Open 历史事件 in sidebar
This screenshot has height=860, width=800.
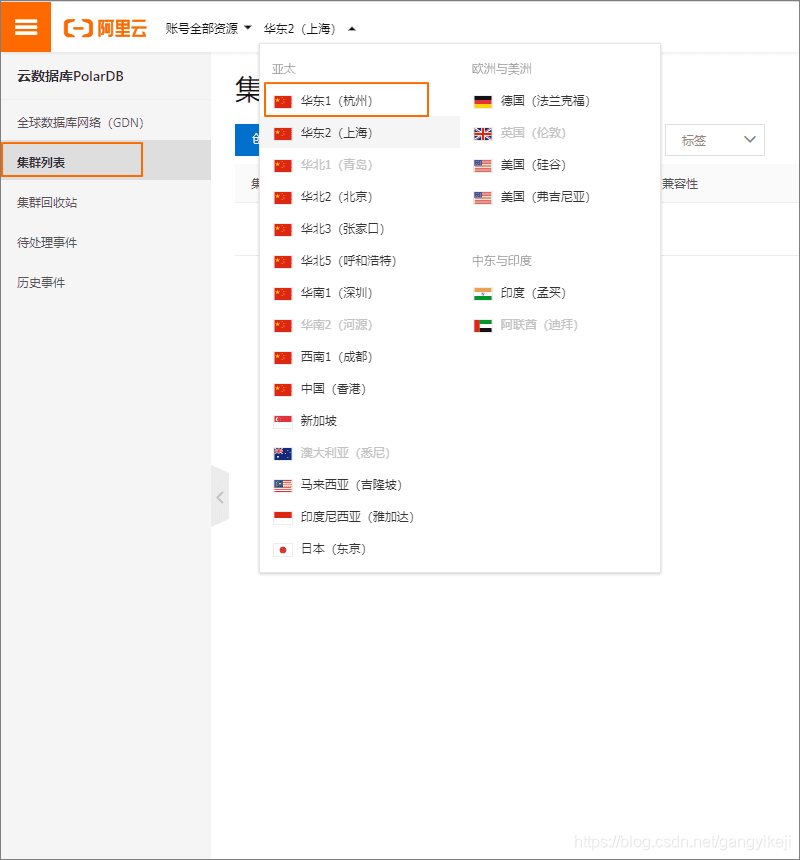point(41,282)
